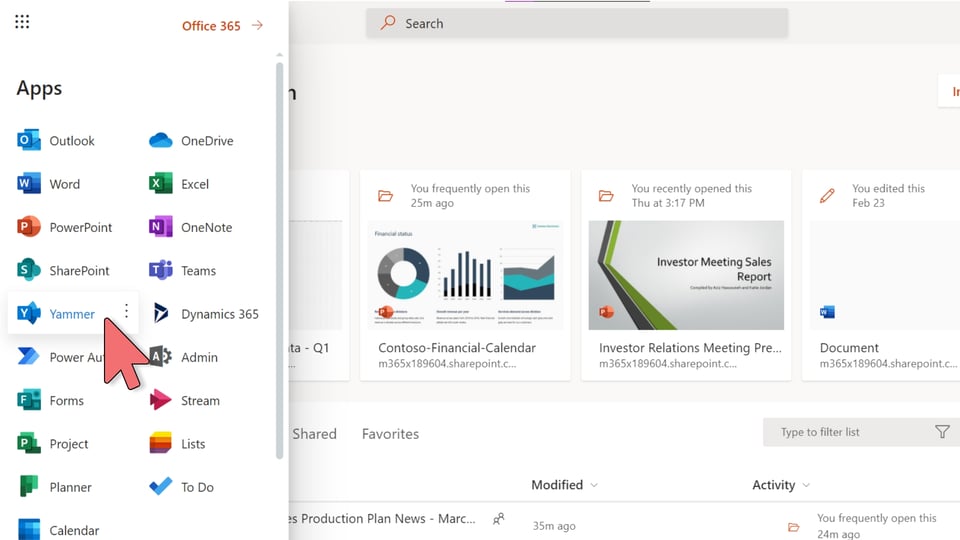Click the filter funnel icon
The height and width of the screenshot is (540, 960).
942,432
